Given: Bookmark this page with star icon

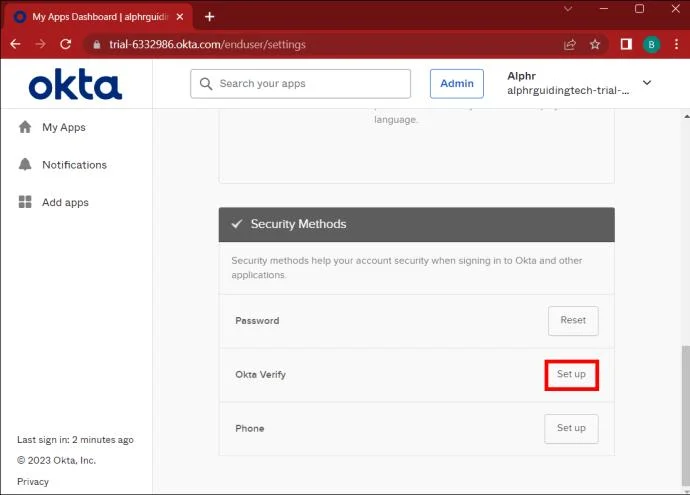Looking at the screenshot, I should (x=595, y=44).
